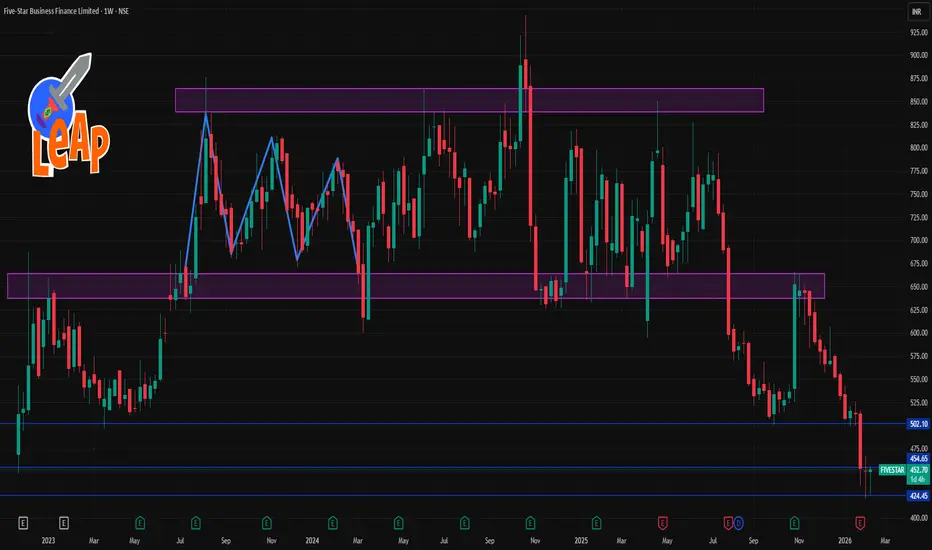Click the candle countdown timer under 452.70
Image resolution: width=932 pixels, height=550 pixels.
(918, 479)
